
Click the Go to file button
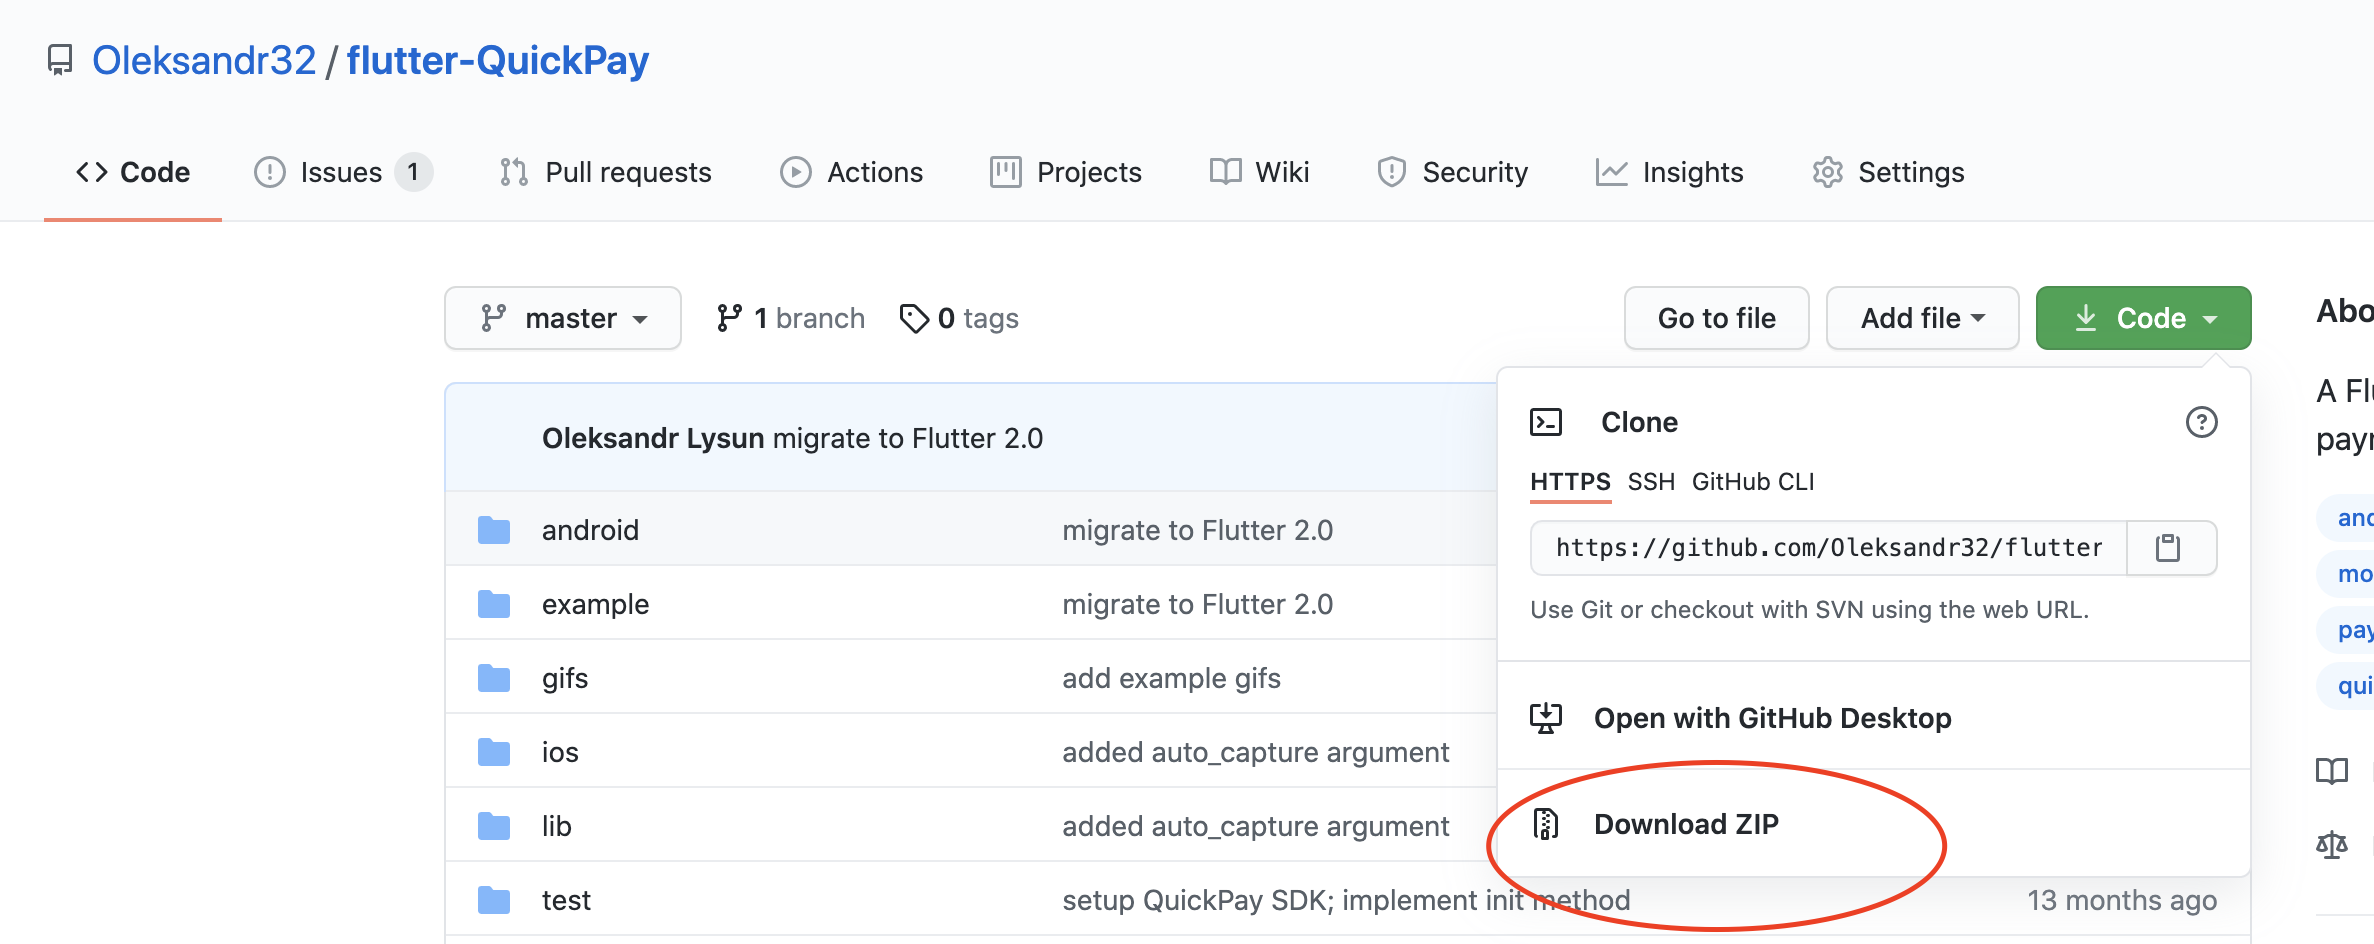[1716, 317]
